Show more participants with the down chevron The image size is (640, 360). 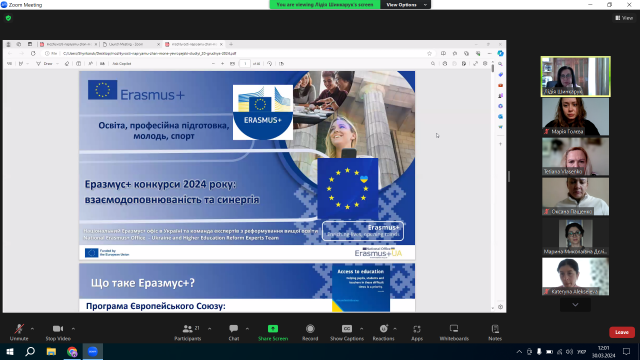[x=575, y=304]
